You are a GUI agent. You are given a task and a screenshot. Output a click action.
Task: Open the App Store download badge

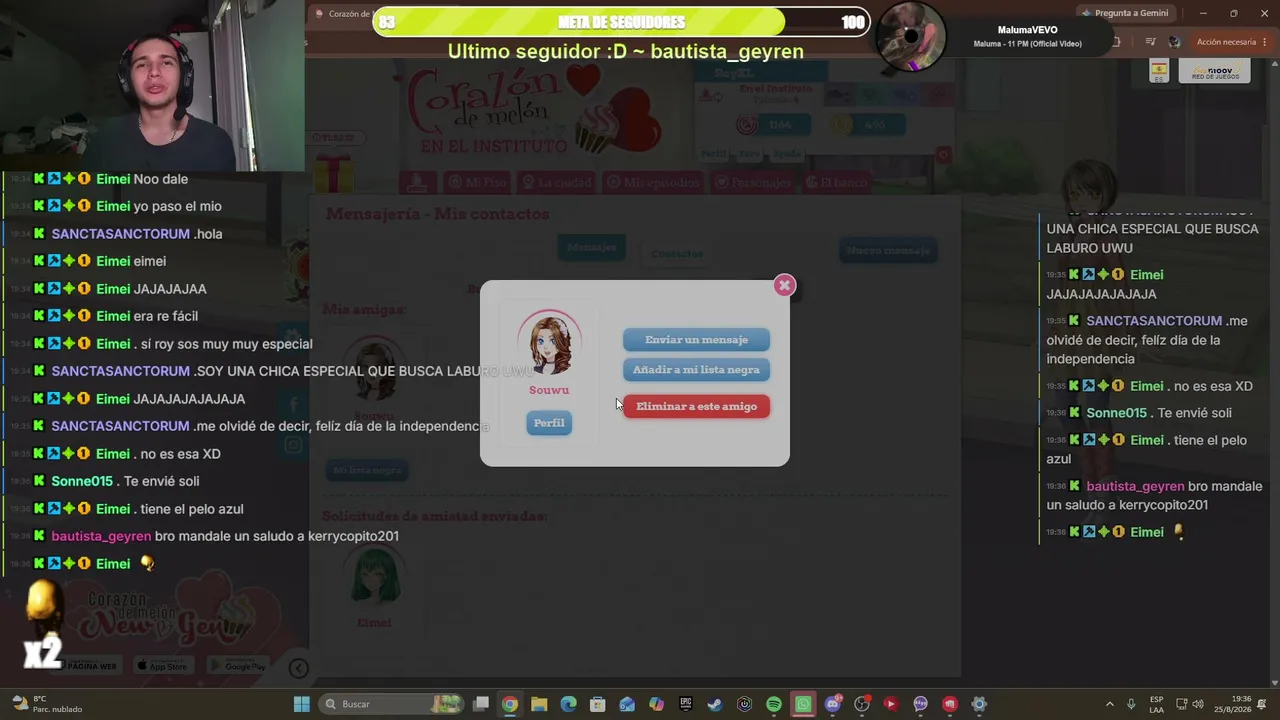click(162, 666)
